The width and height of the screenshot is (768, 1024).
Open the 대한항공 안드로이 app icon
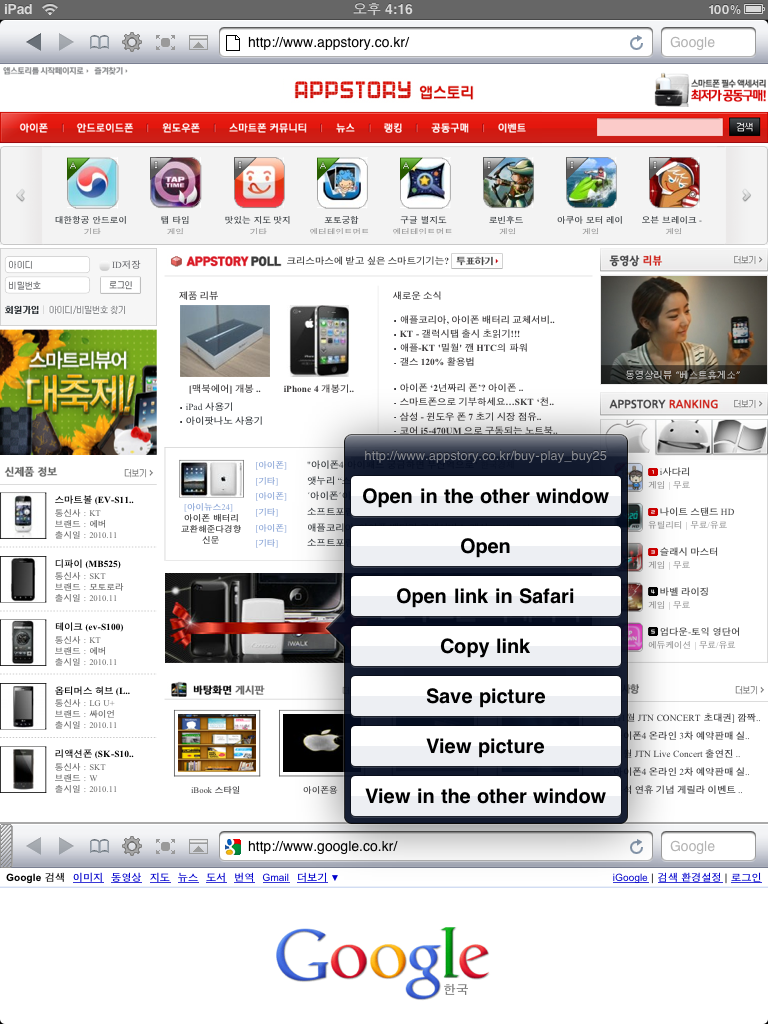point(92,183)
